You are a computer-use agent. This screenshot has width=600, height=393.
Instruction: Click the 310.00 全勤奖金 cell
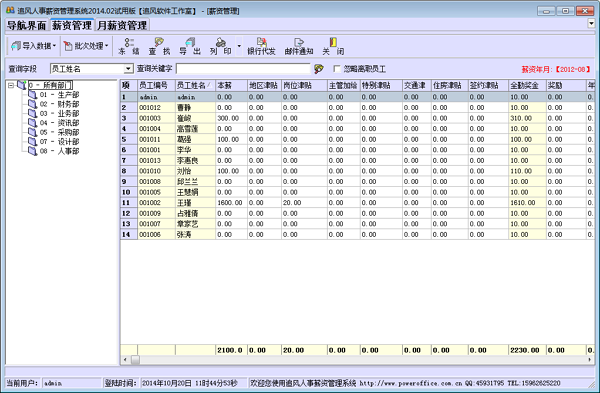click(x=527, y=118)
